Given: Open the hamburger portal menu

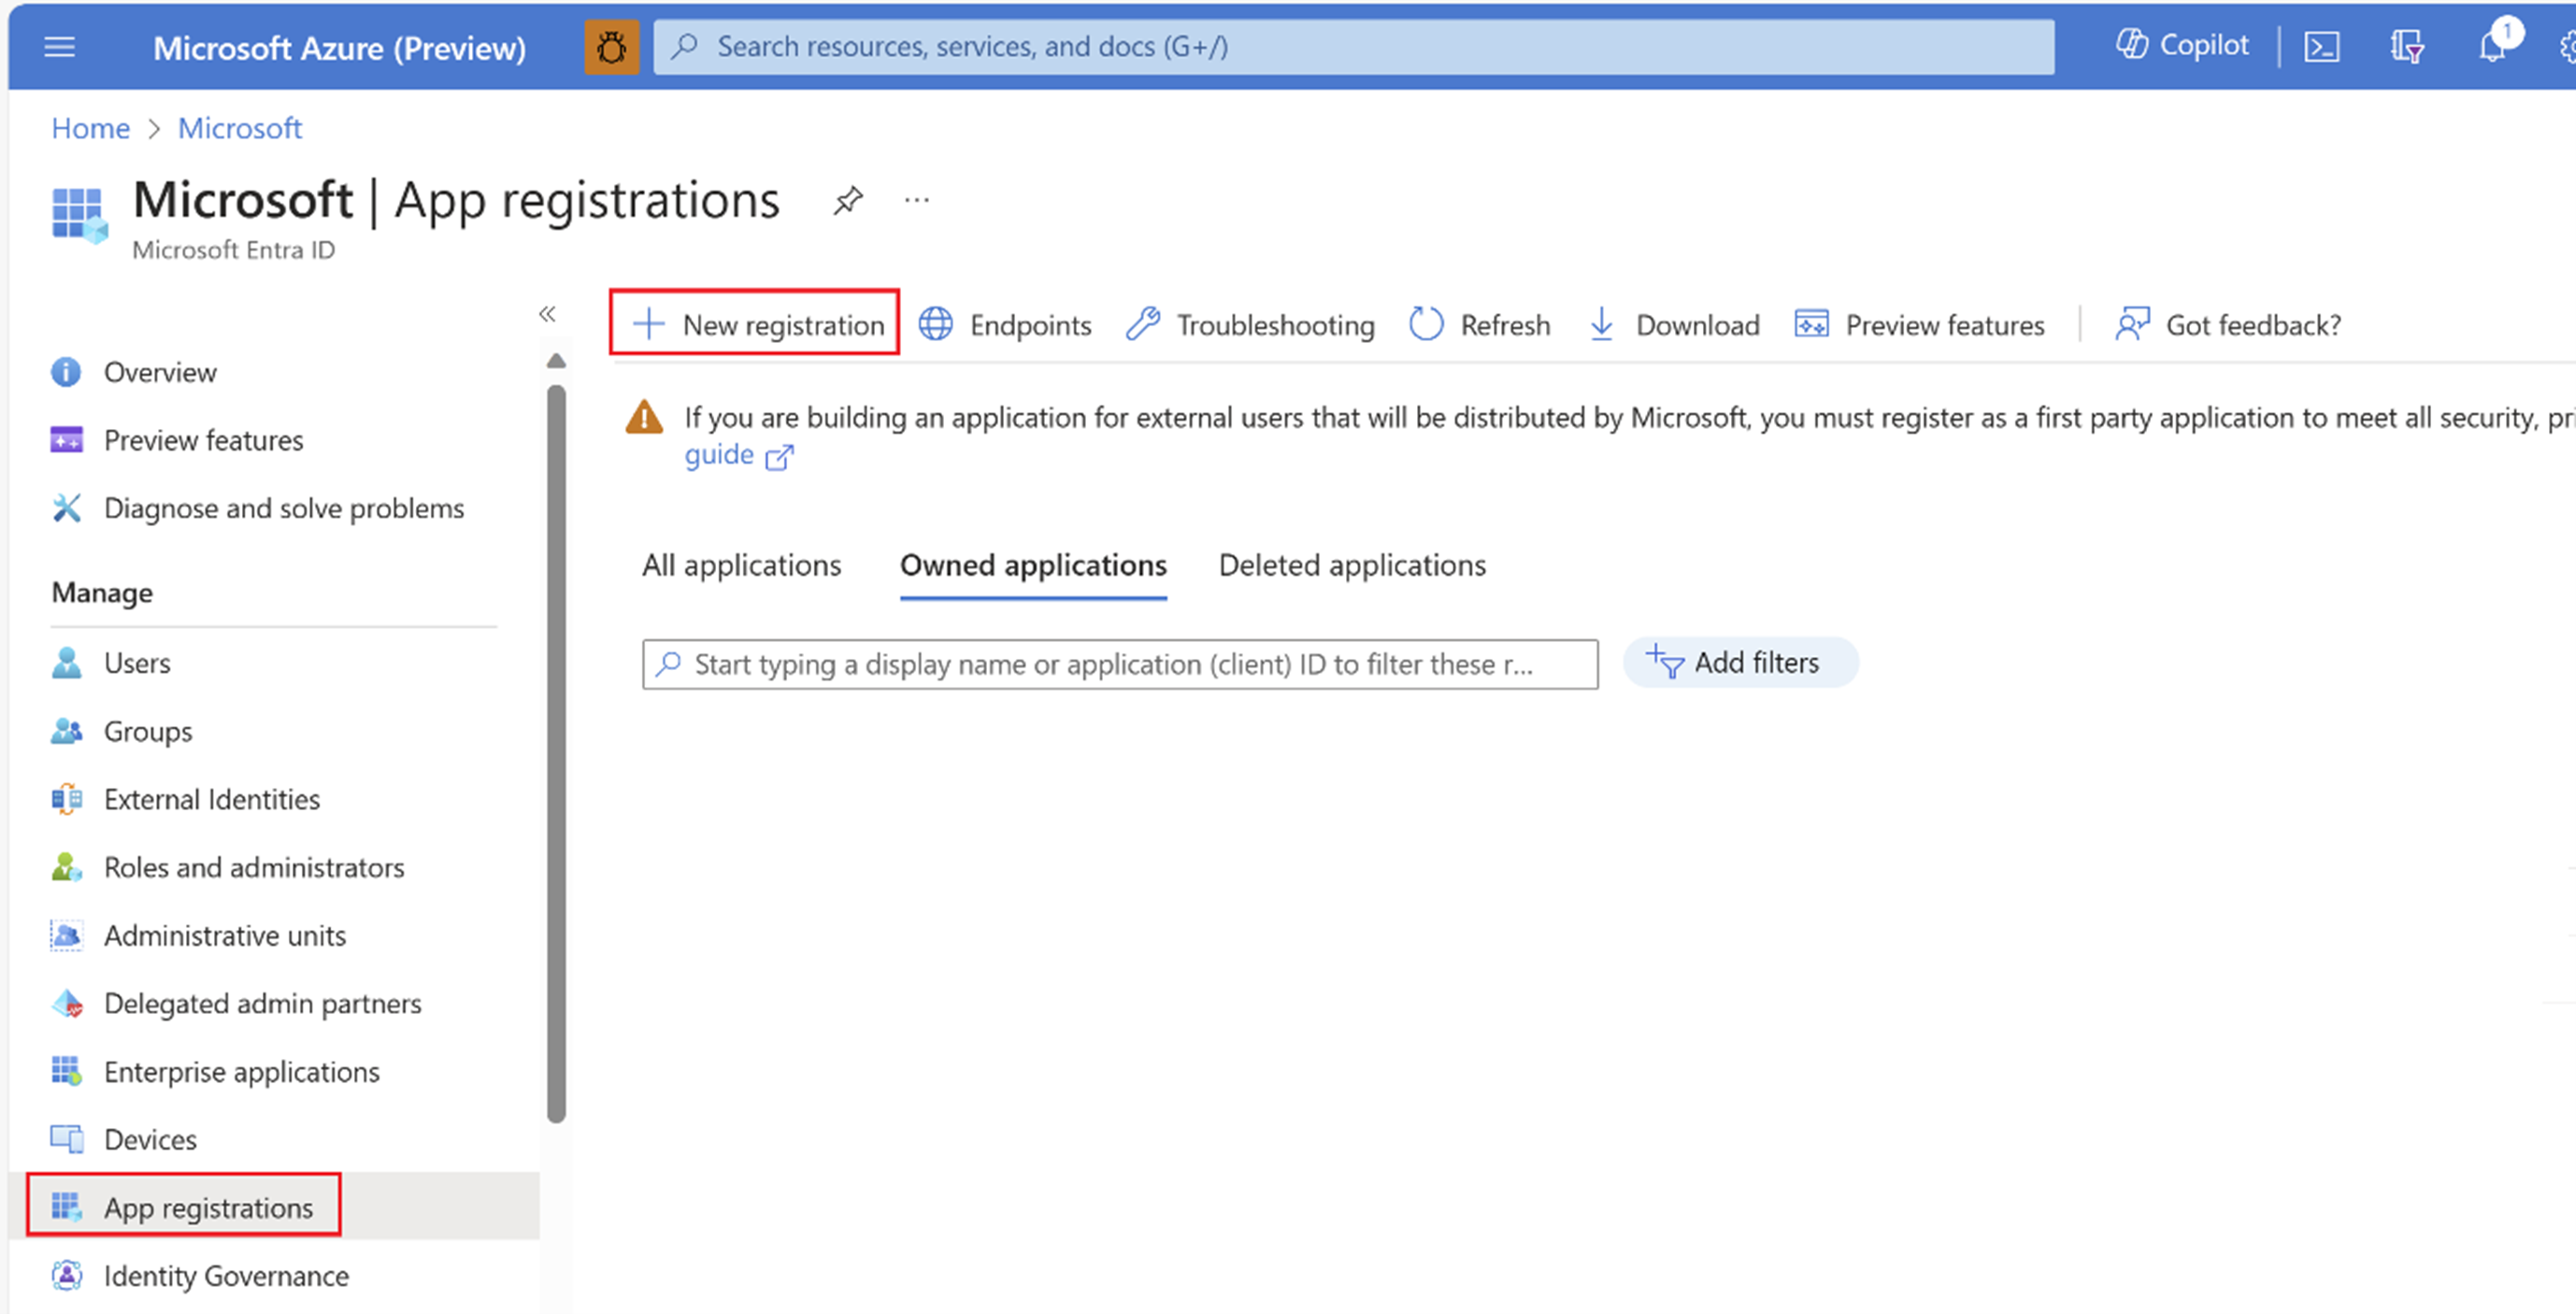Looking at the screenshot, I should 60,47.
